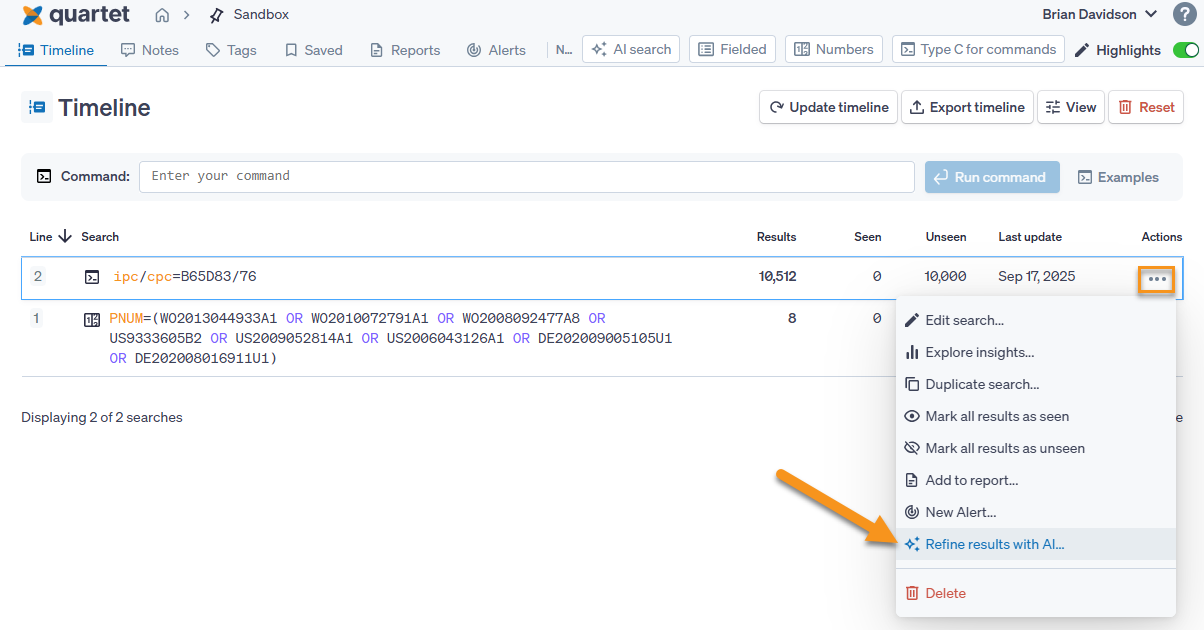The height and width of the screenshot is (630, 1204).
Task: Click the Unseen column header
Action: click(946, 237)
